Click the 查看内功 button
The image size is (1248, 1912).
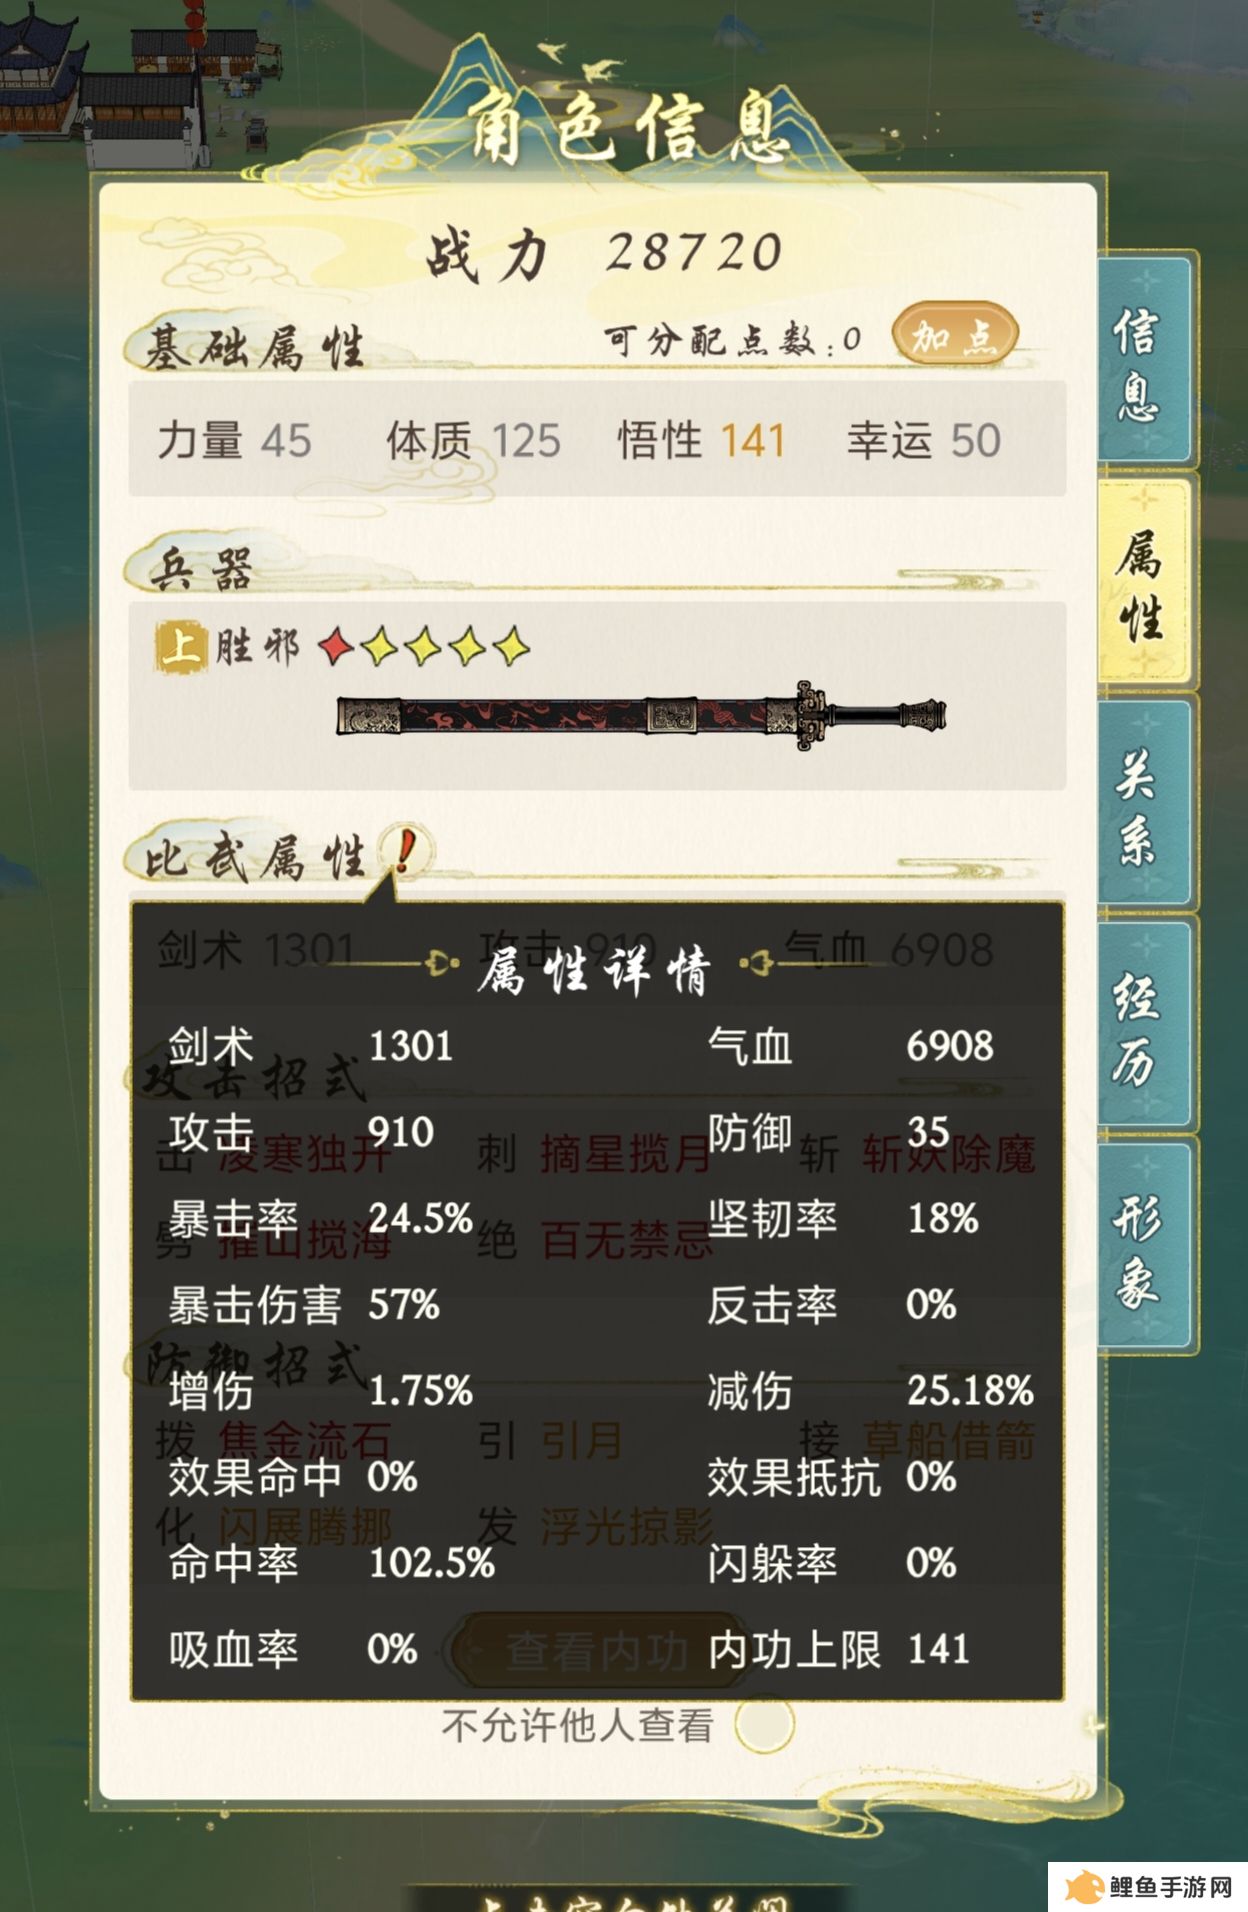click(x=597, y=1650)
